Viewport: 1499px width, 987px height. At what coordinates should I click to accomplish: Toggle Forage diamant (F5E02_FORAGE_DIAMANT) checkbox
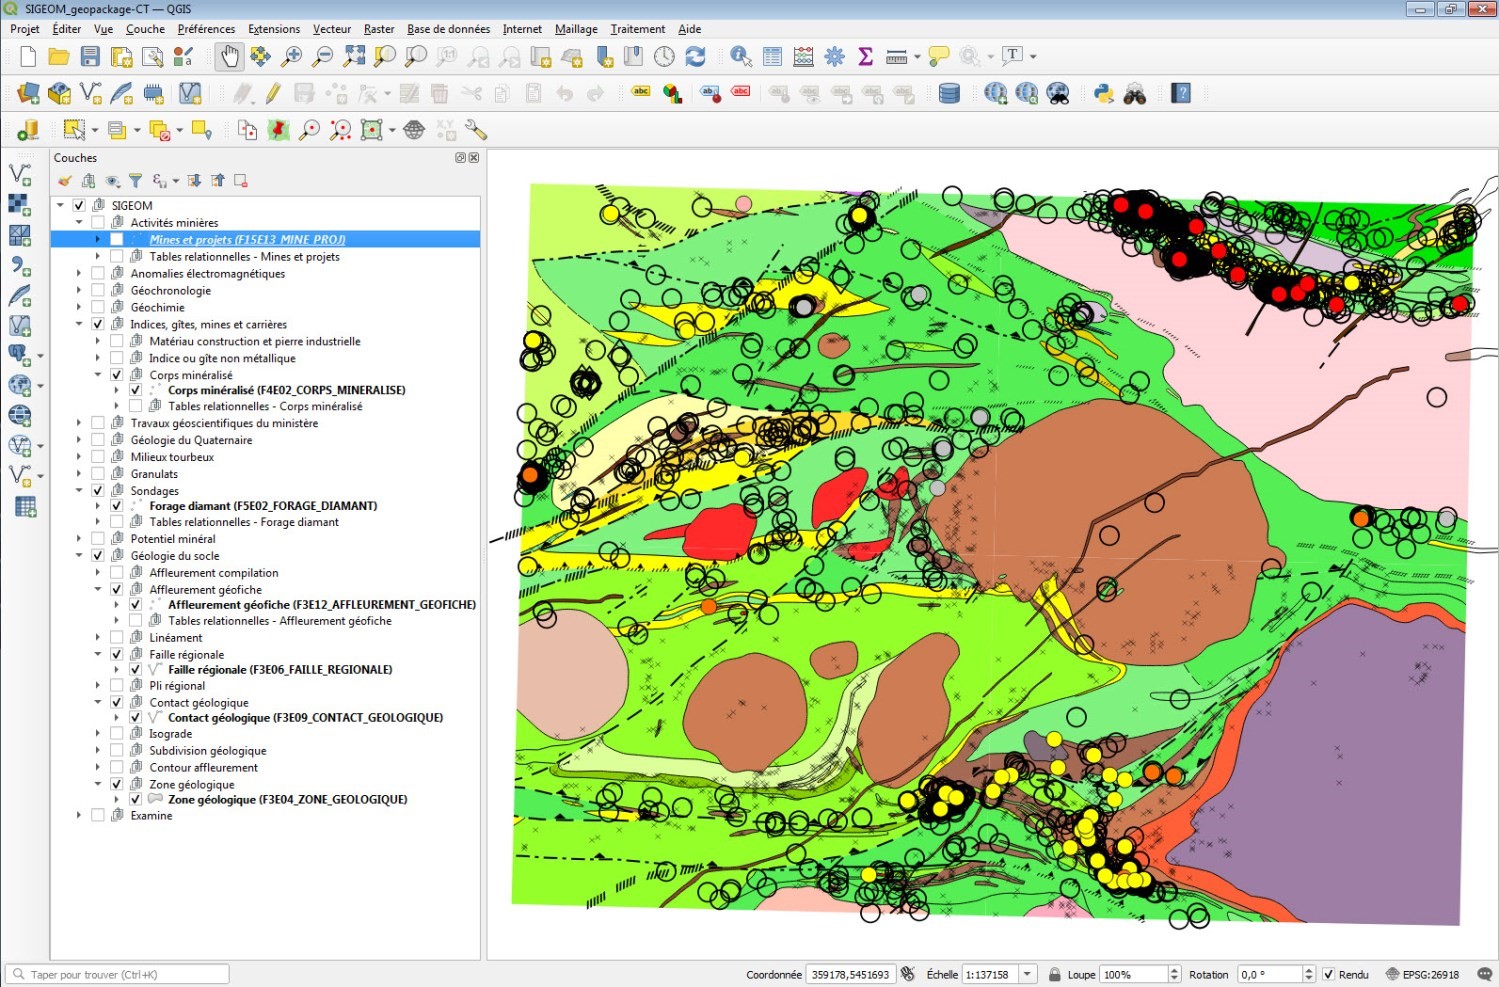click(x=117, y=506)
